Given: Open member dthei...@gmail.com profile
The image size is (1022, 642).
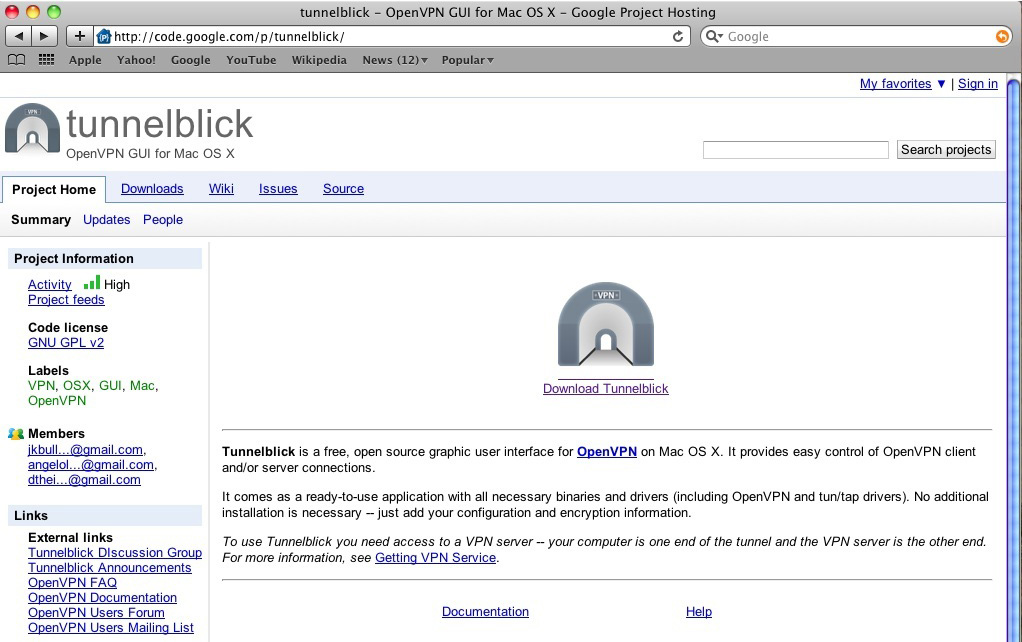Looking at the screenshot, I should pos(84,480).
